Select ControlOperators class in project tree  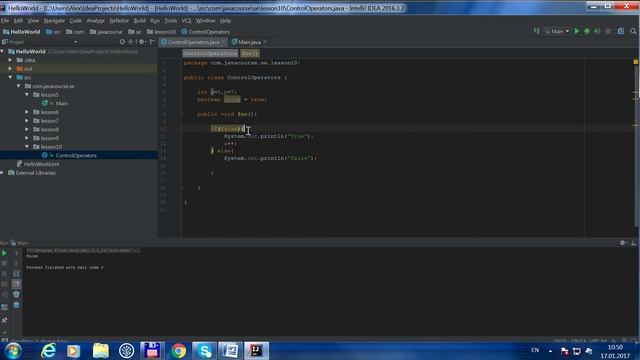(x=76, y=156)
